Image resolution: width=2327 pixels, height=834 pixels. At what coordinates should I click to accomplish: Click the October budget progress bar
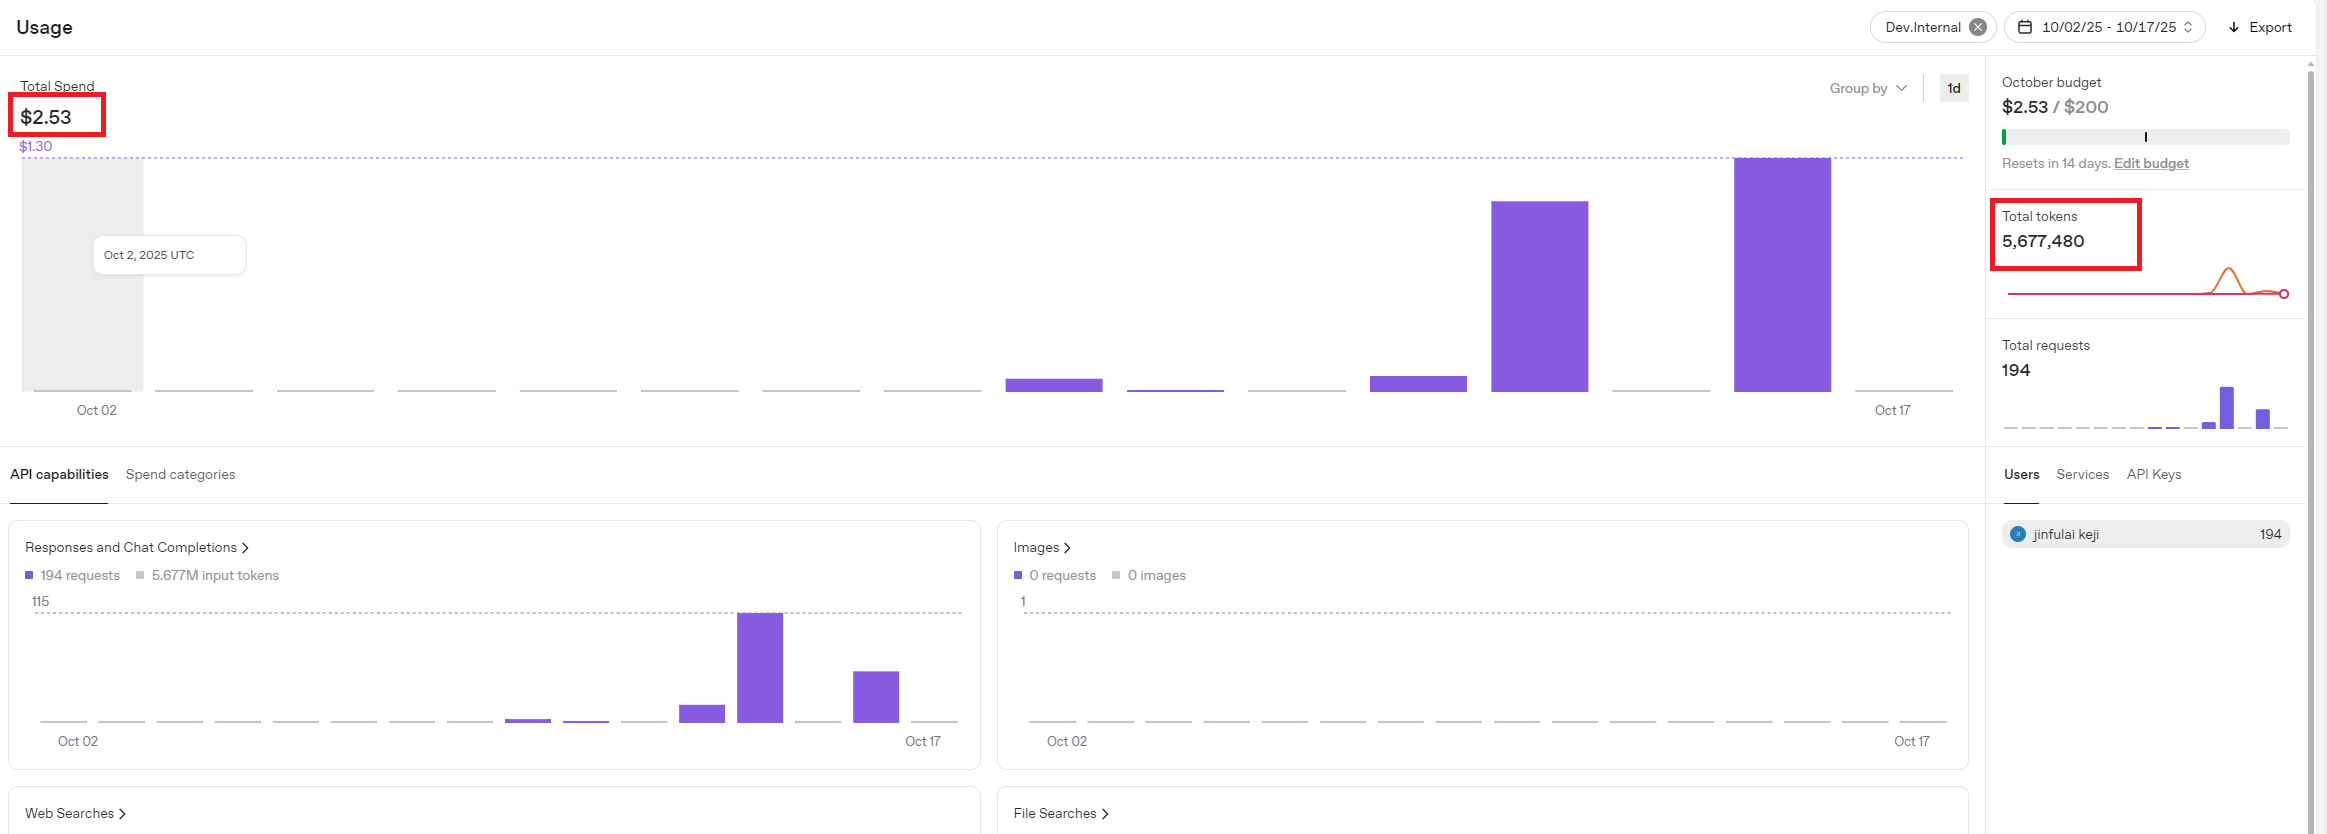click(x=2145, y=137)
